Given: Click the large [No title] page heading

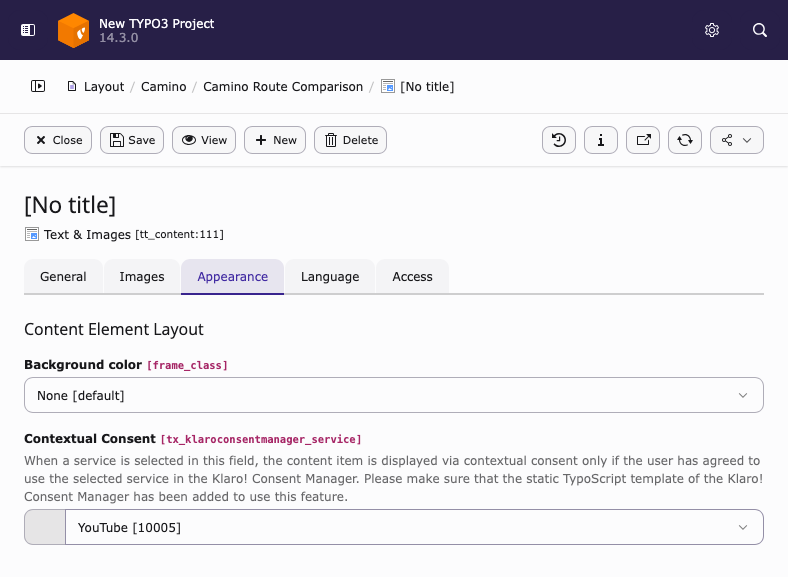Looking at the screenshot, I should (x=70, y=205).
